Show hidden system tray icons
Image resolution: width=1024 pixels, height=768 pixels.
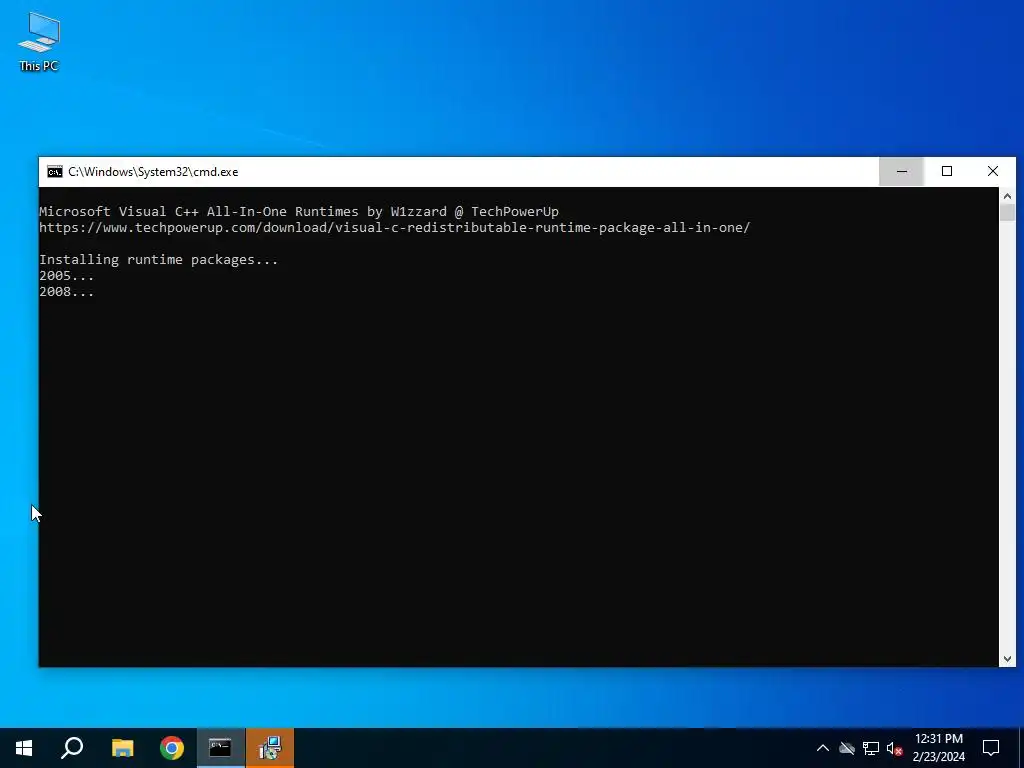pos(823,748)
